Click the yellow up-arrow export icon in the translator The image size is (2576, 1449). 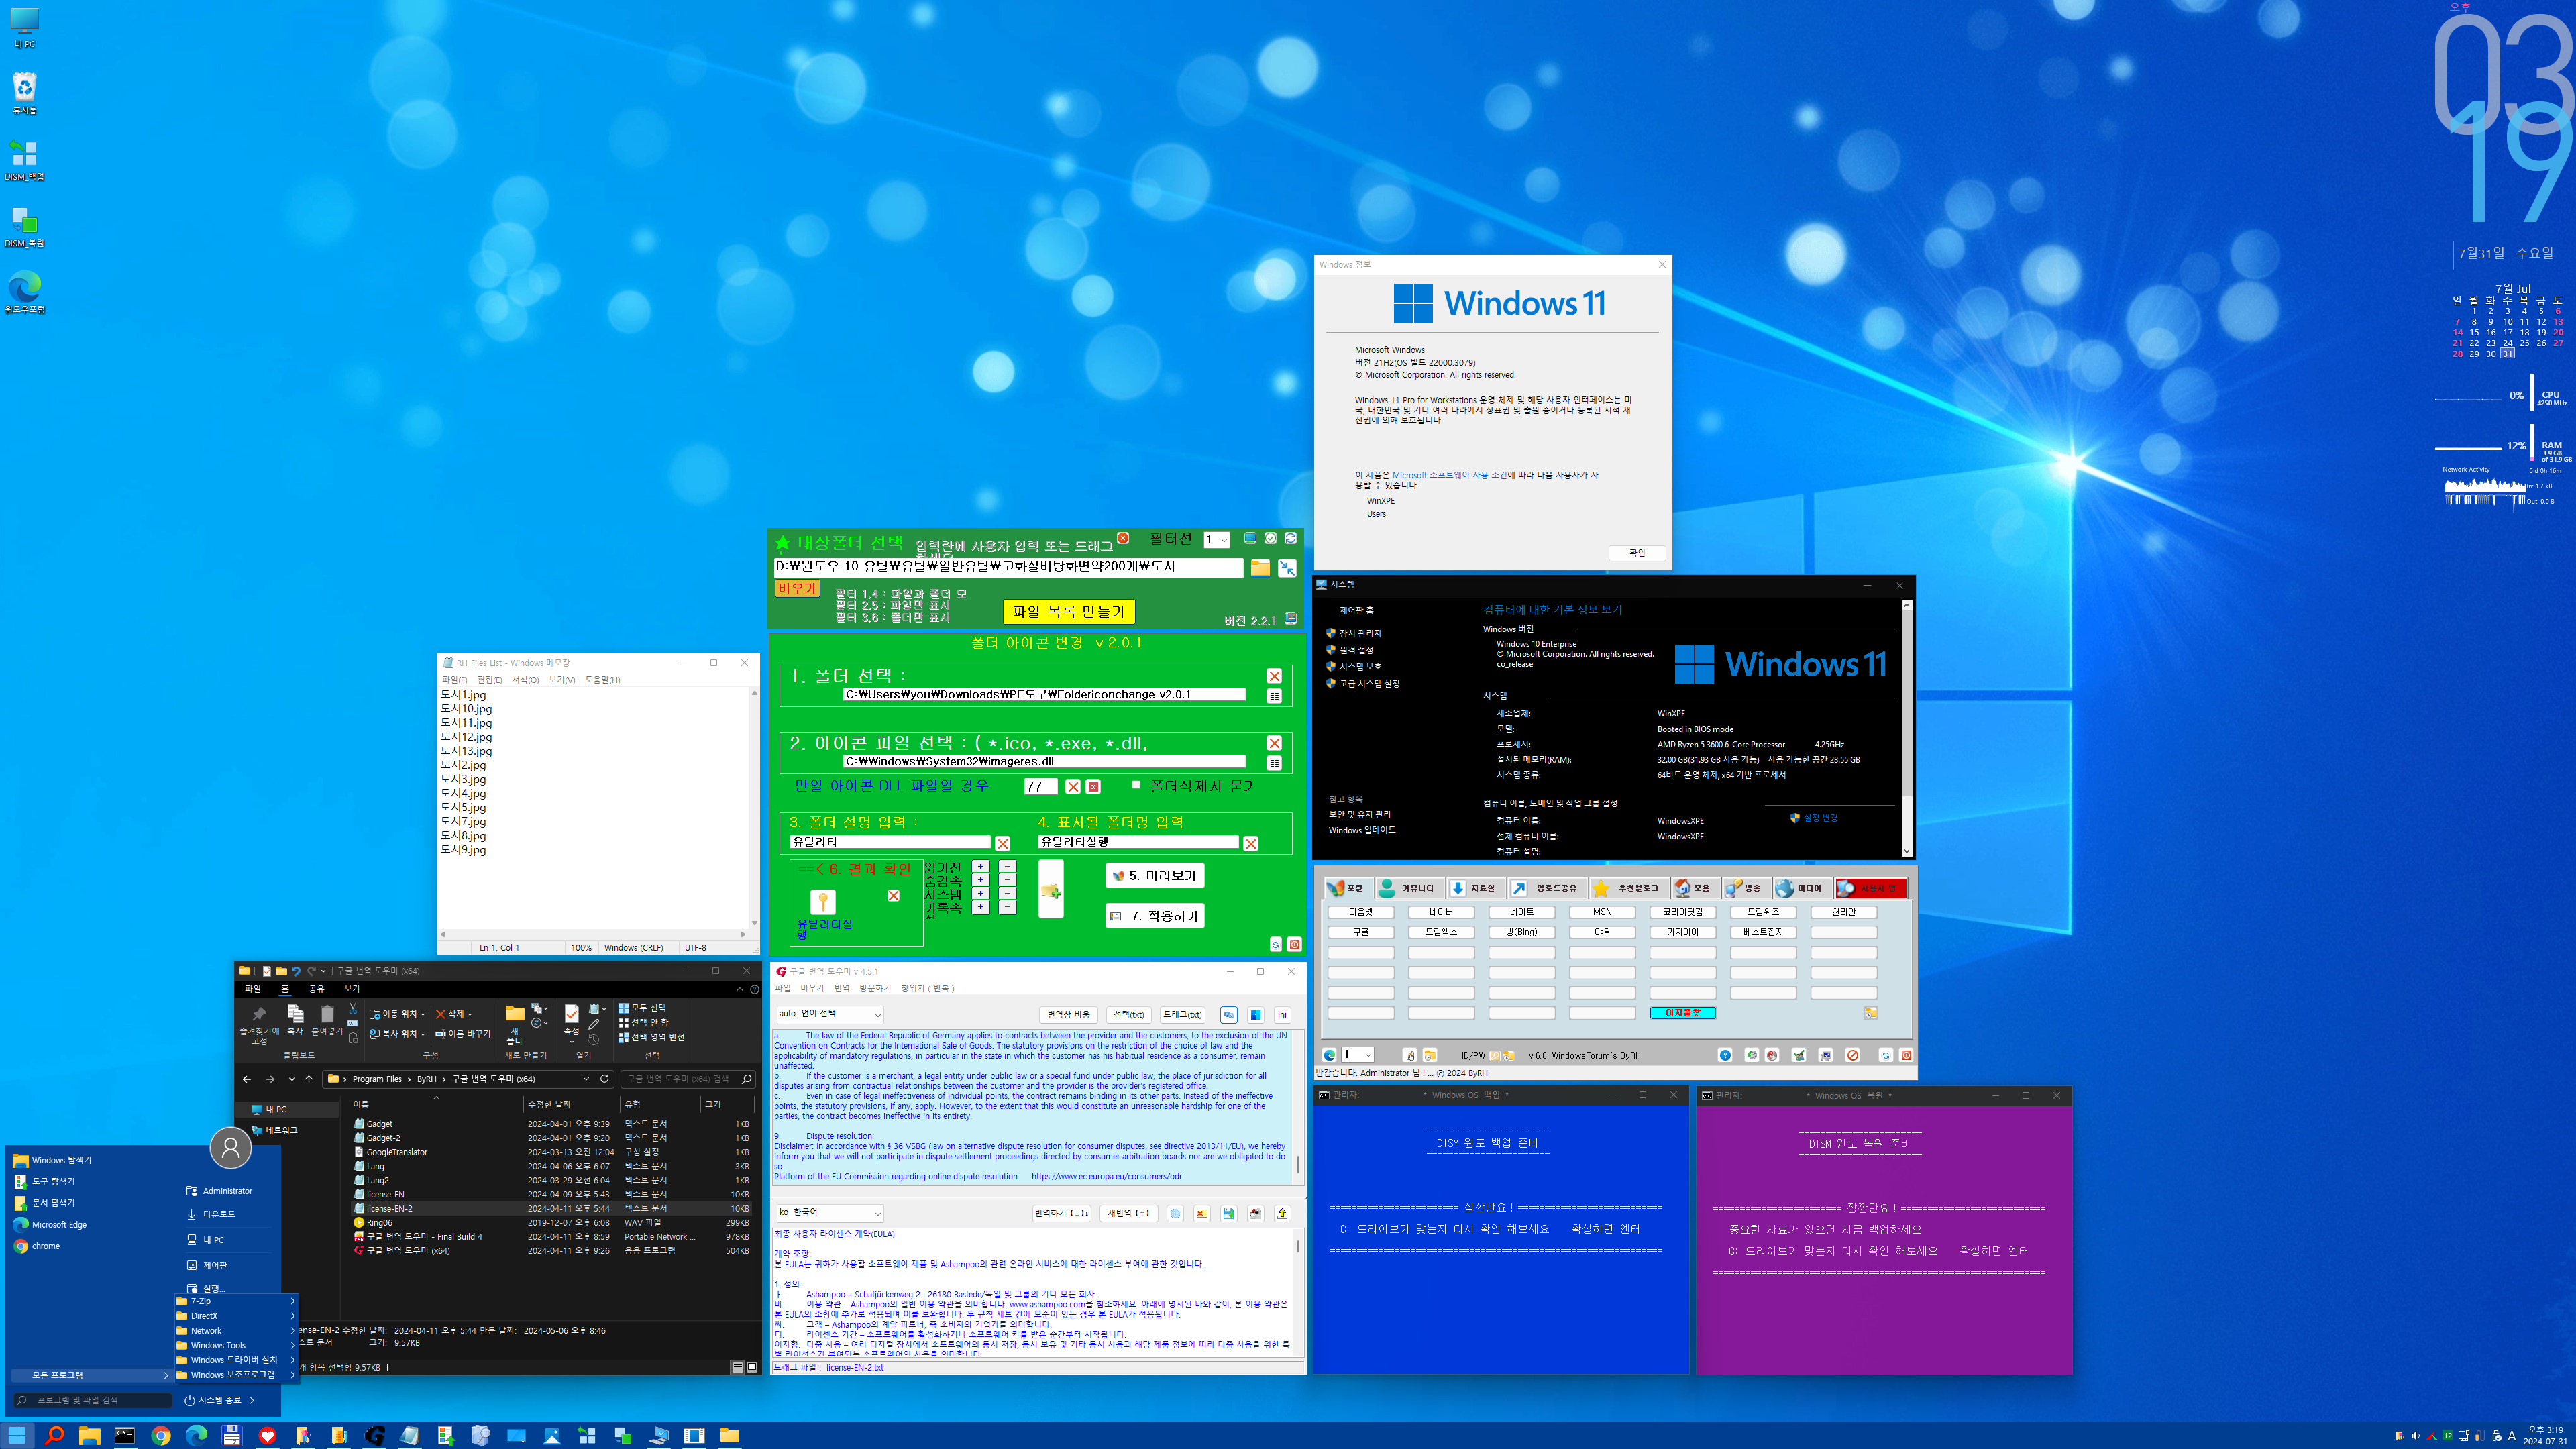(x=1282, y=1213)
